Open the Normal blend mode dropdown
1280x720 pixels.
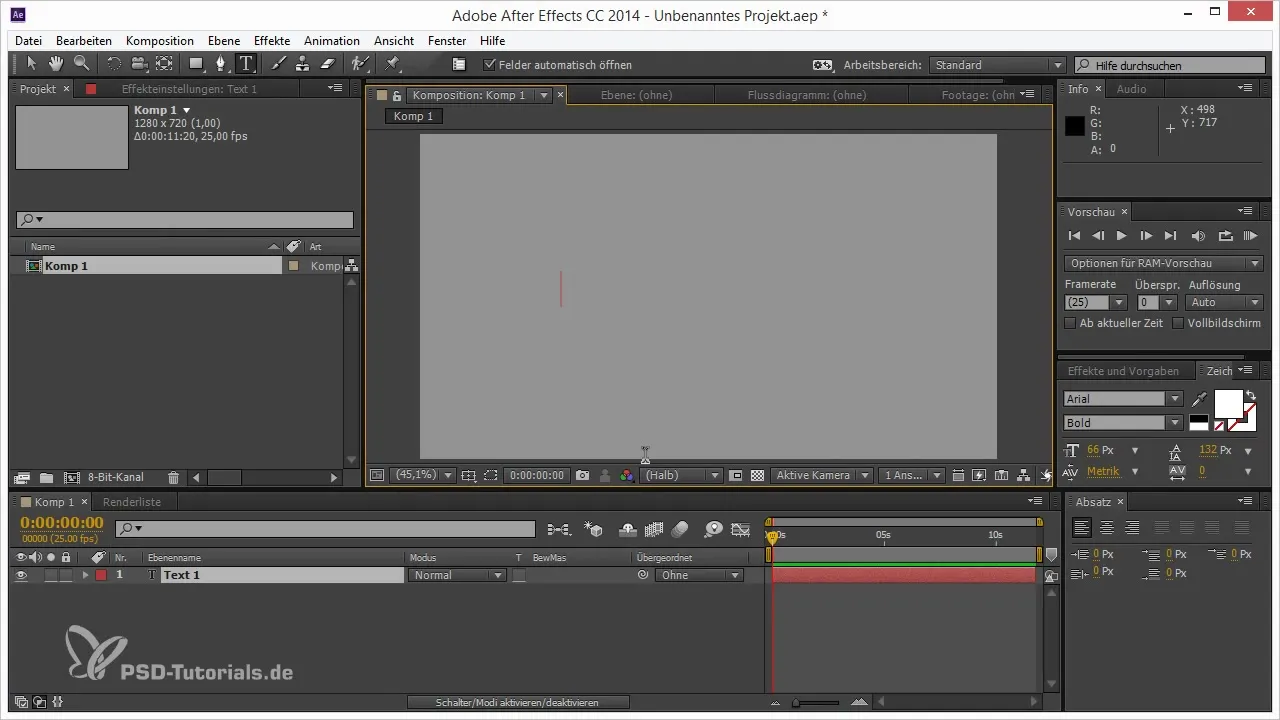pyautogui.click(x=457, y=575)
